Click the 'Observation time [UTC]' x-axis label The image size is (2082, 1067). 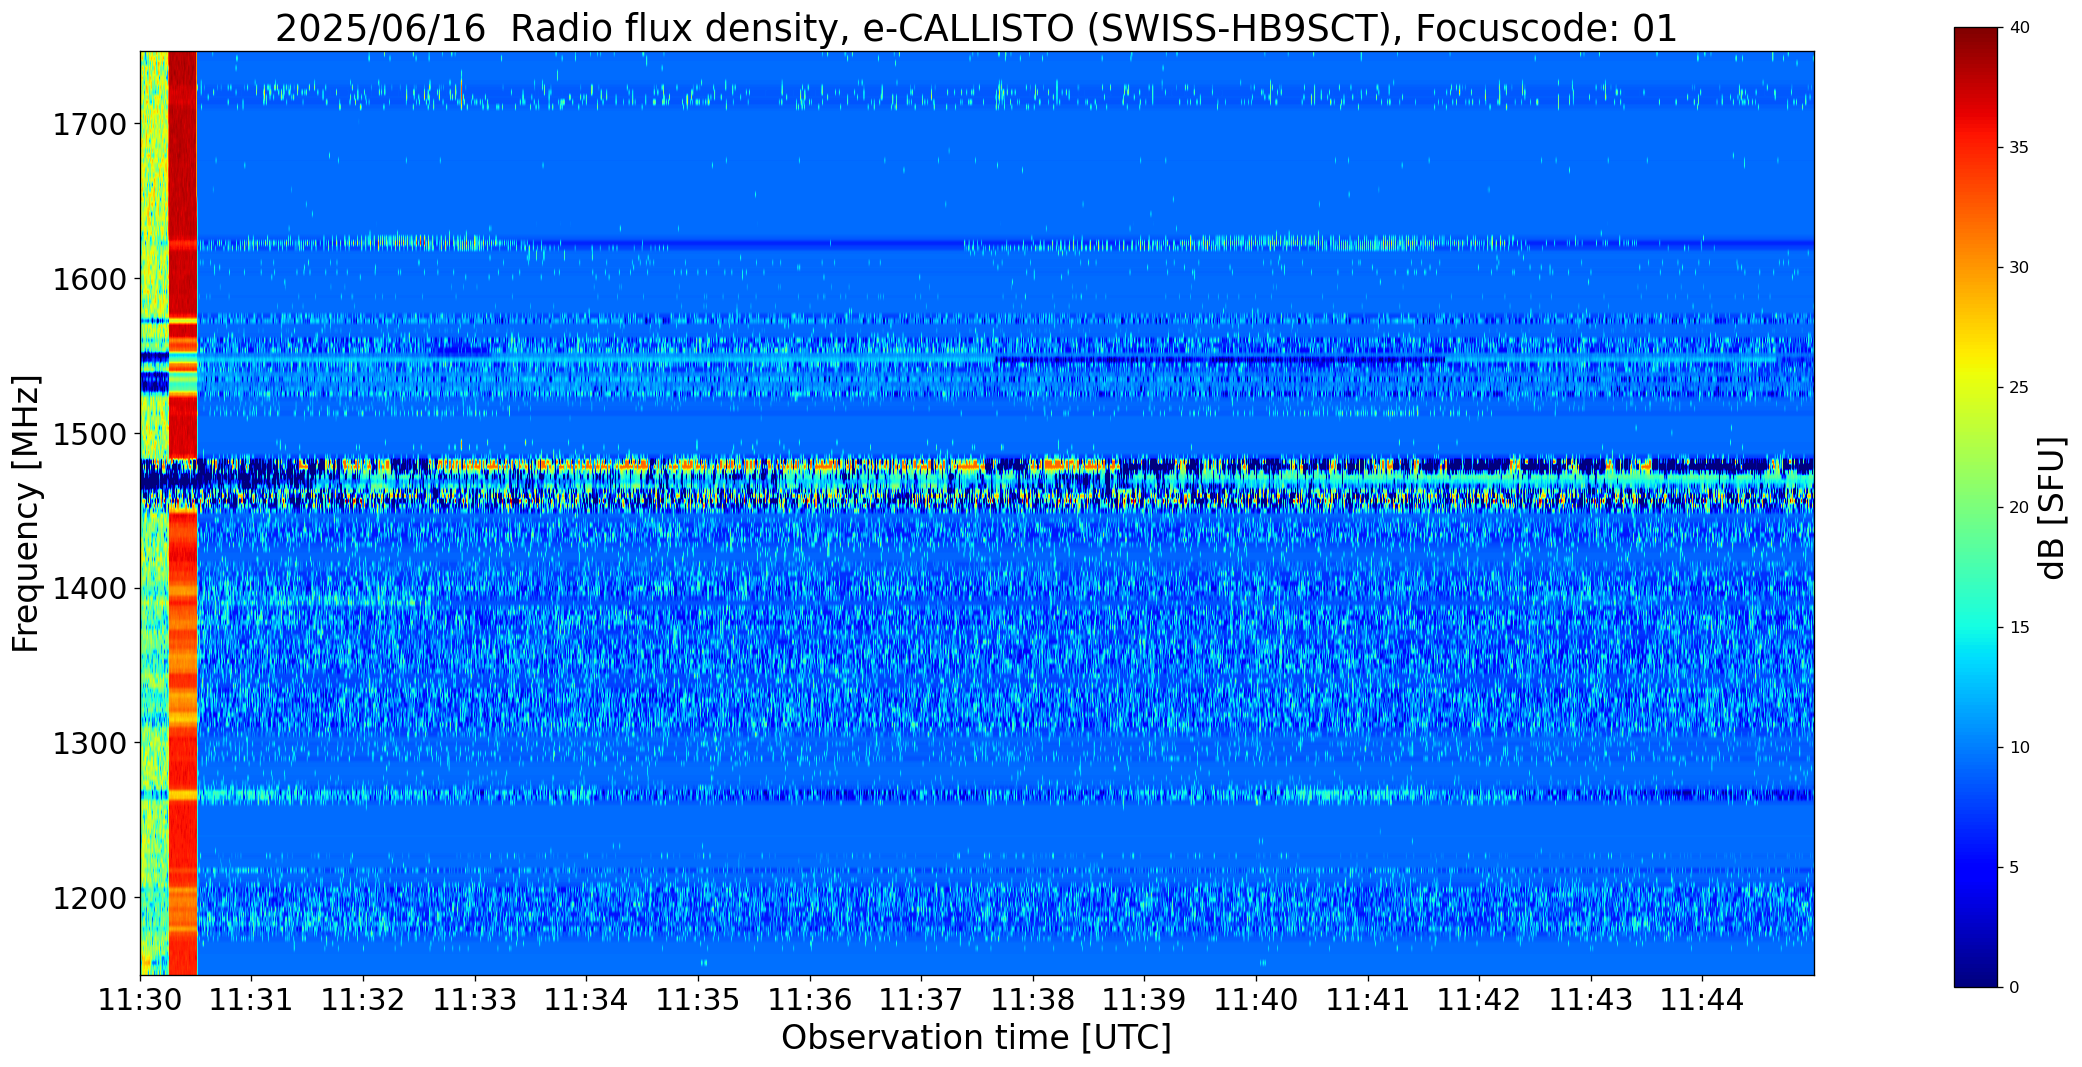pyautogui.click(x=976, y=1038)
